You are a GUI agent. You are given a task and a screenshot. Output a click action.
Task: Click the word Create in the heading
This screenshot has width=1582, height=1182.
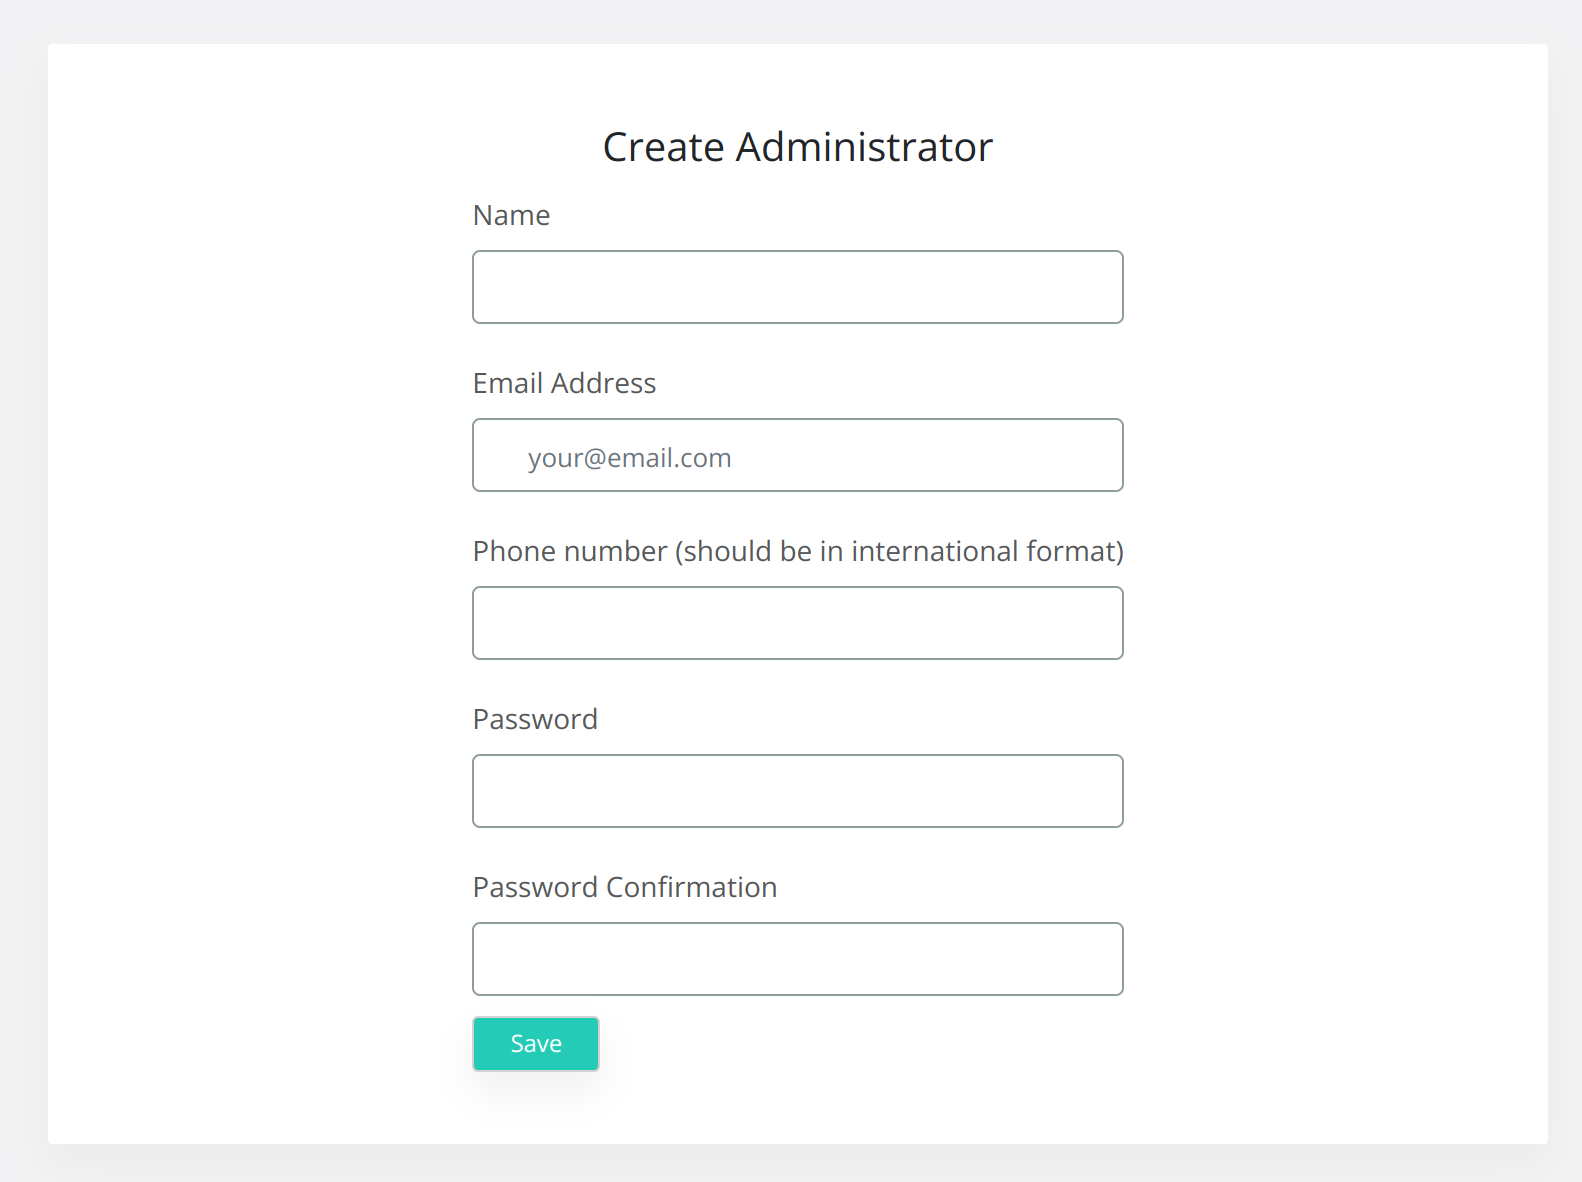tap(663, 147)
